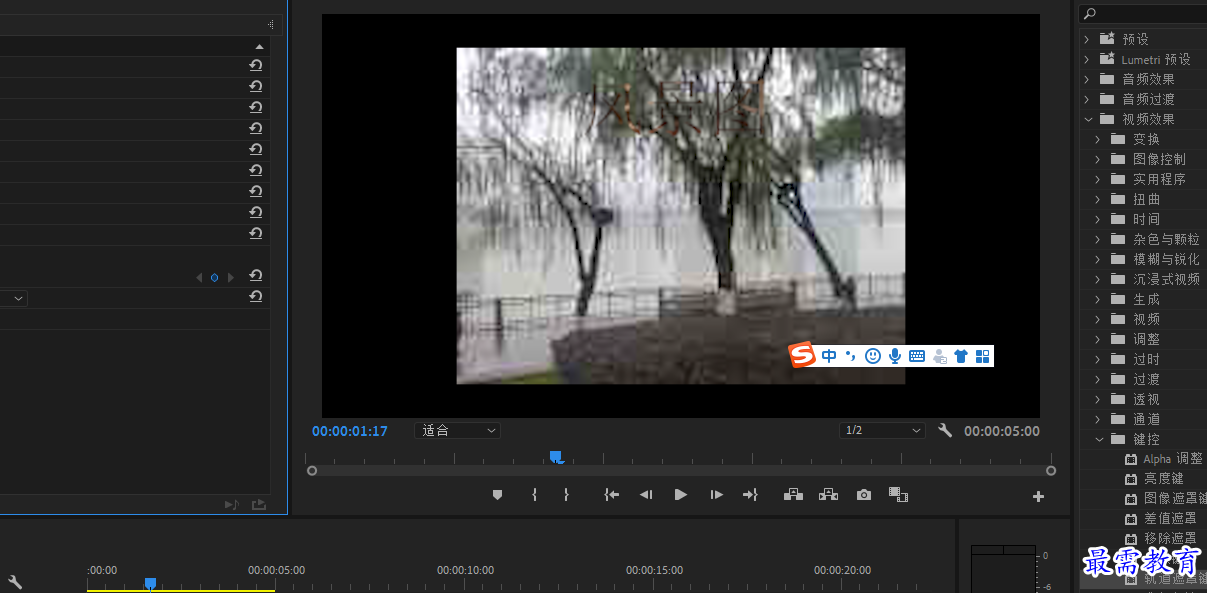1207x593 pixels.
Task: Jump to the In point
Action: pos(612,495)
